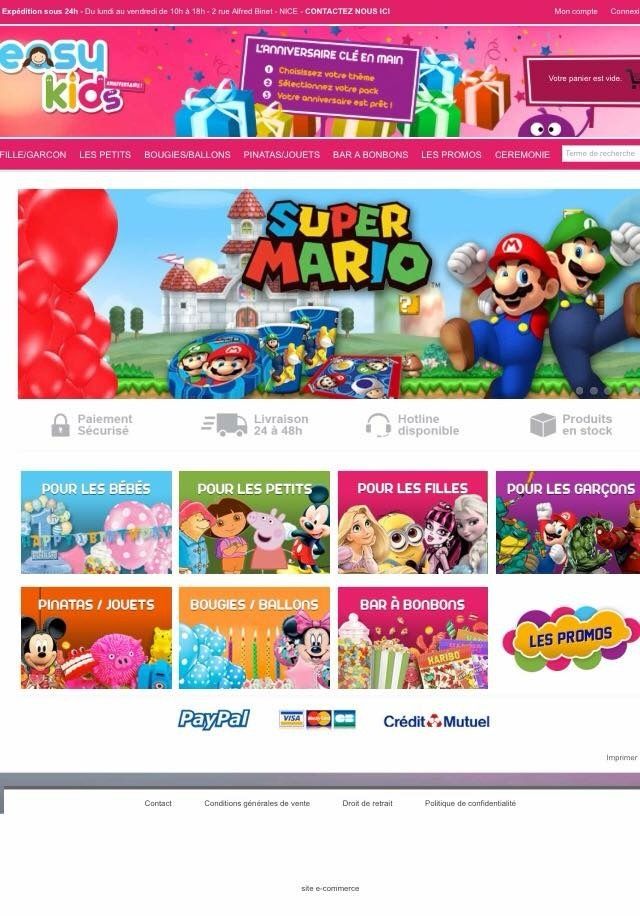Follow the CONTACTEZ NOUS ICI link

tap(347, 11)
